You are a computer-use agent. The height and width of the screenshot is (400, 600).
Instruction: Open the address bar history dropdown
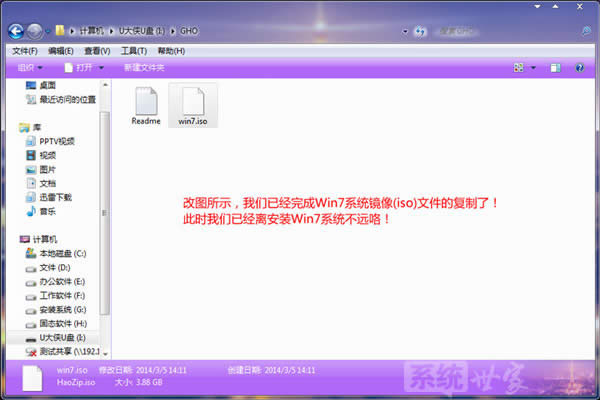[405, 31]
